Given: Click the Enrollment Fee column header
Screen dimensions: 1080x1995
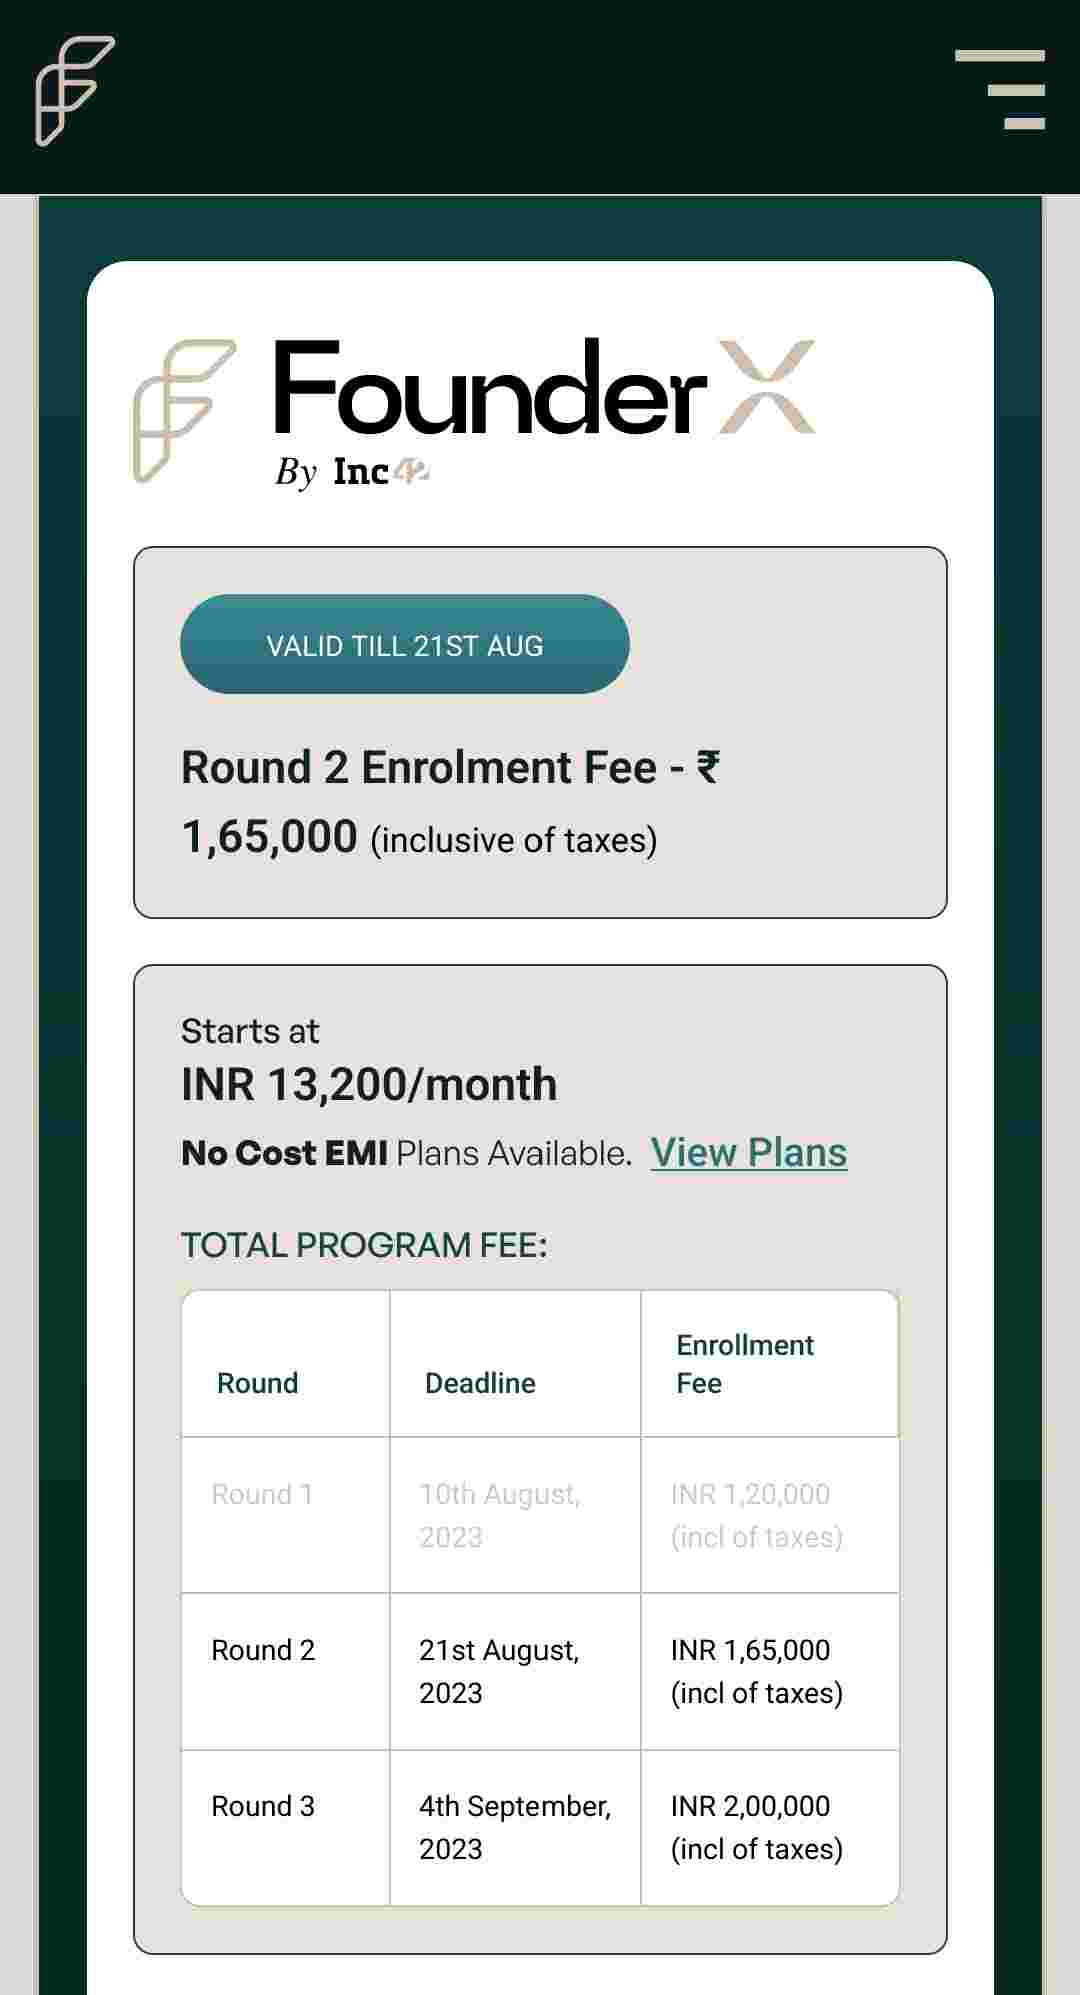Looking at the screenshot, I should click(745, 1364).
